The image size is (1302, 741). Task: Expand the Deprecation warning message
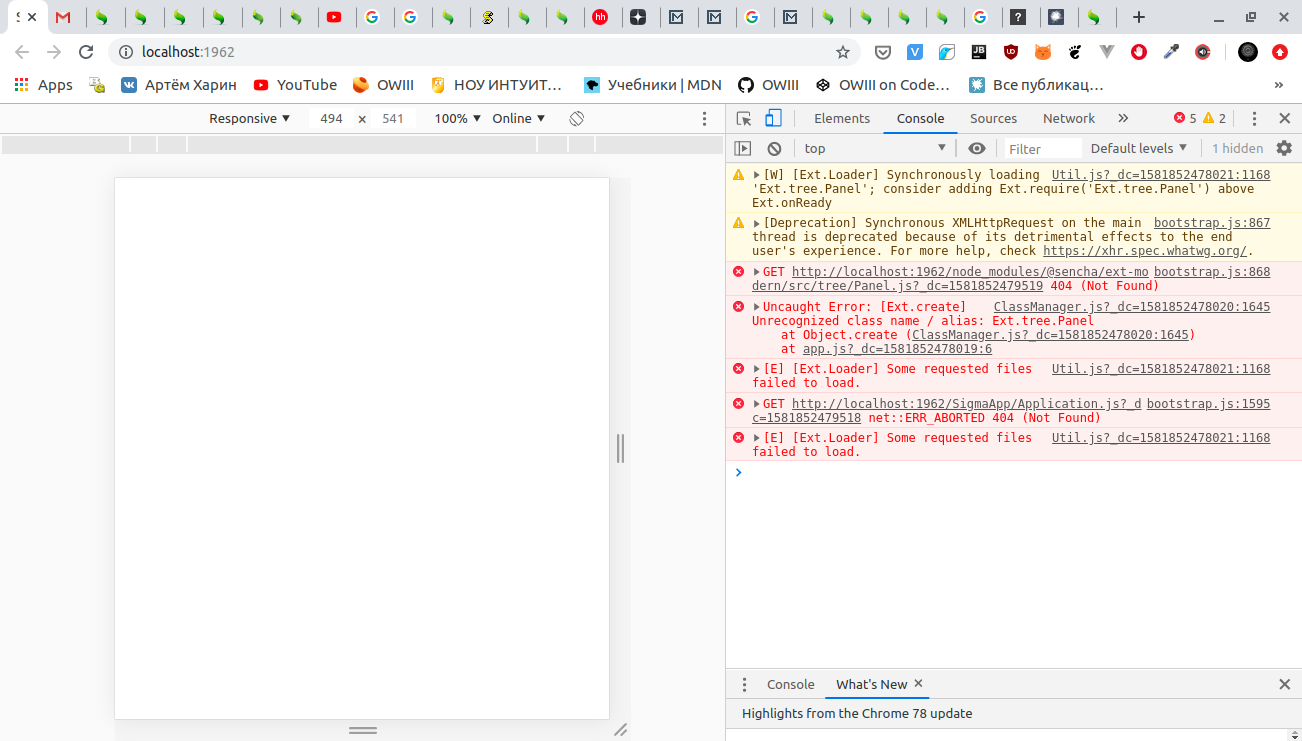(x=757, y=223)
